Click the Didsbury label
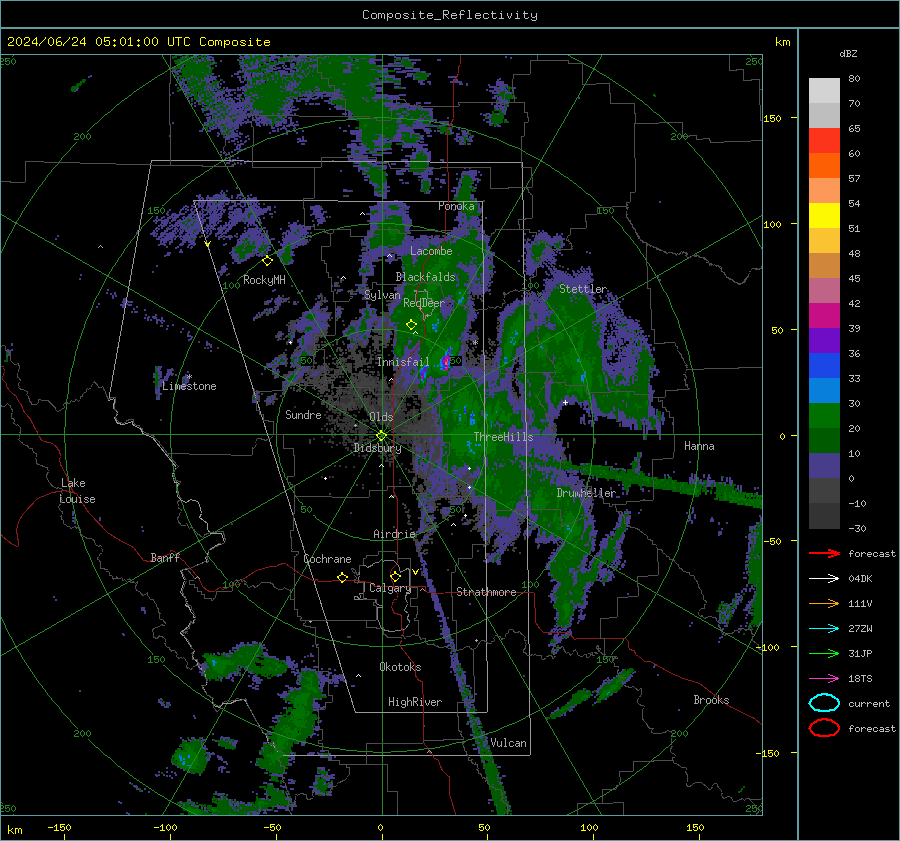 377,448
